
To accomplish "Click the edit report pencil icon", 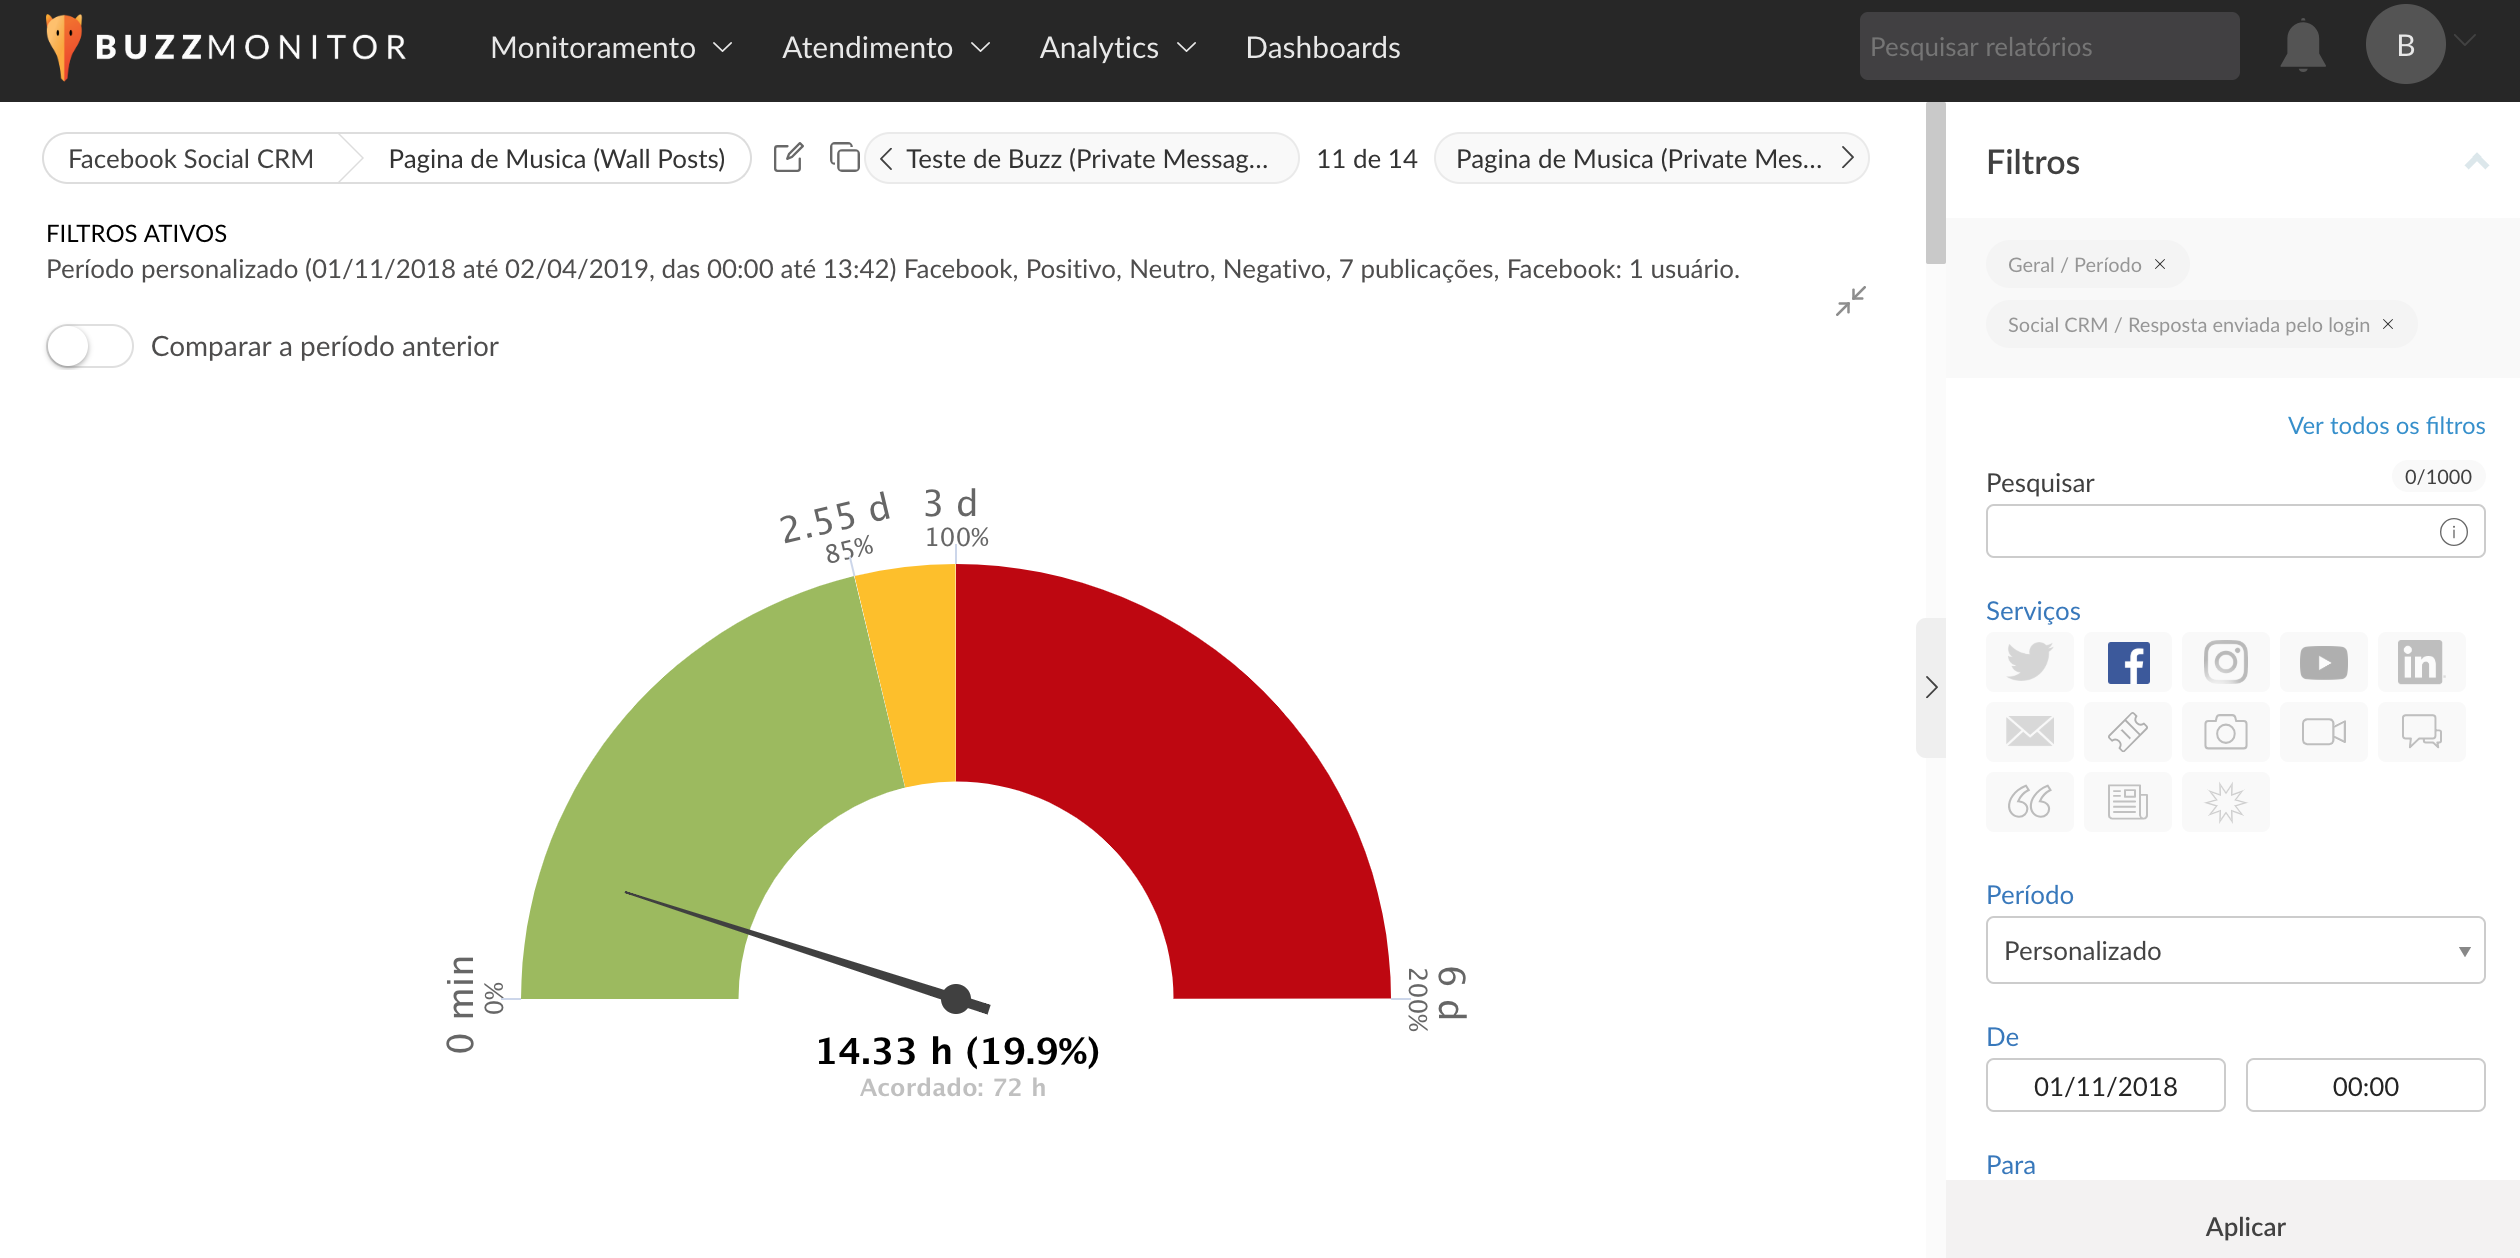I will click(x=788, y=158).
